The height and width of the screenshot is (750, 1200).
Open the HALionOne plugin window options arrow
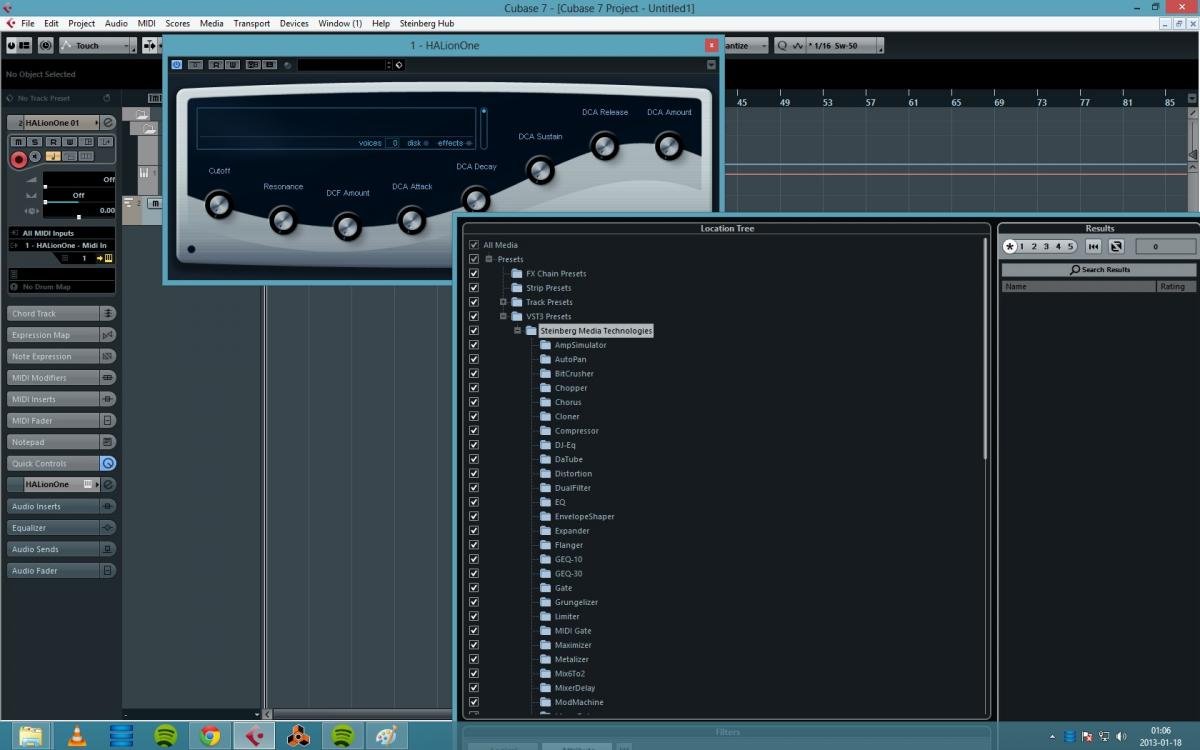712,65
